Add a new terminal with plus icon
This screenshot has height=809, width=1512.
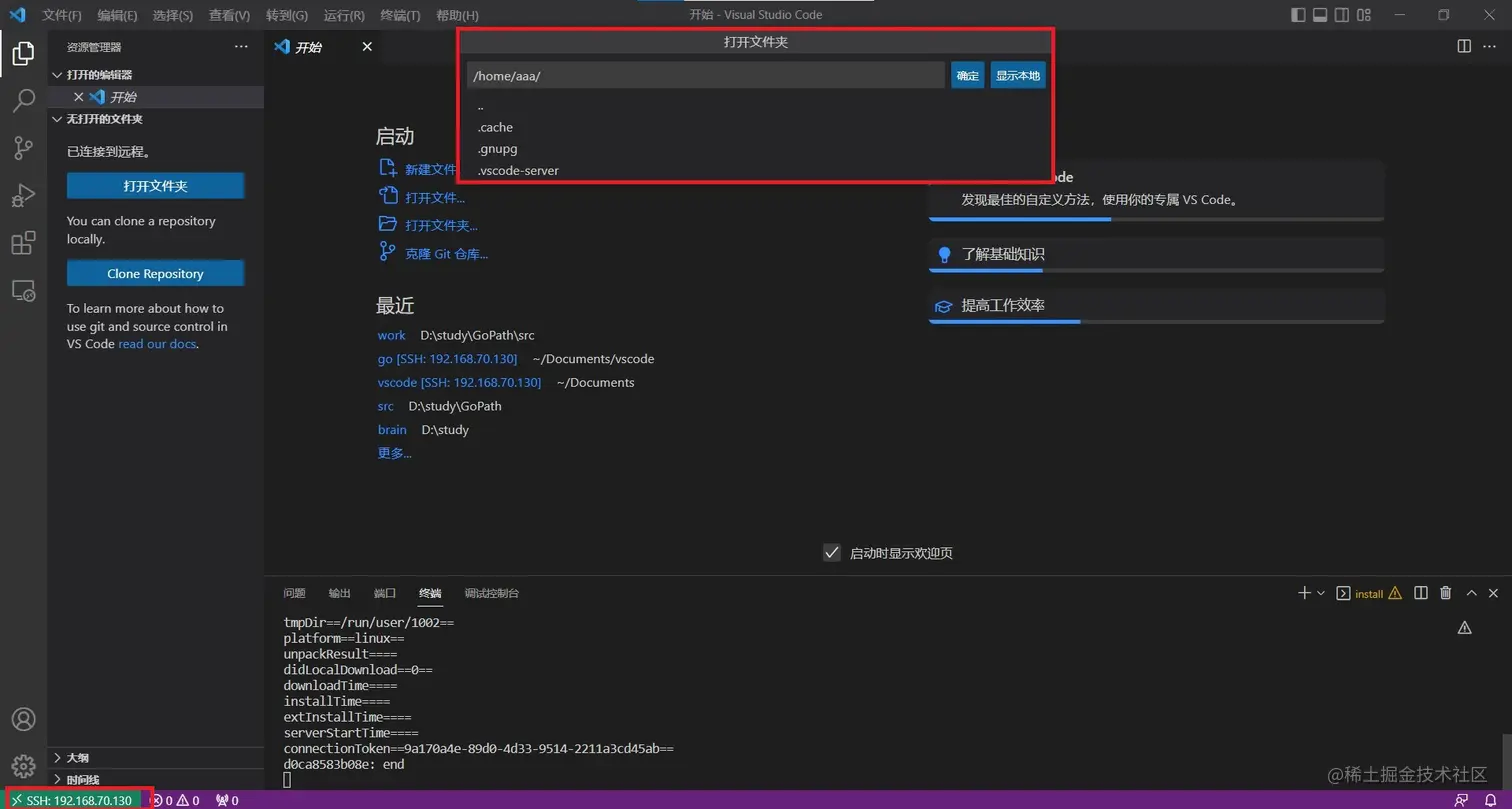coord(1304,593)
